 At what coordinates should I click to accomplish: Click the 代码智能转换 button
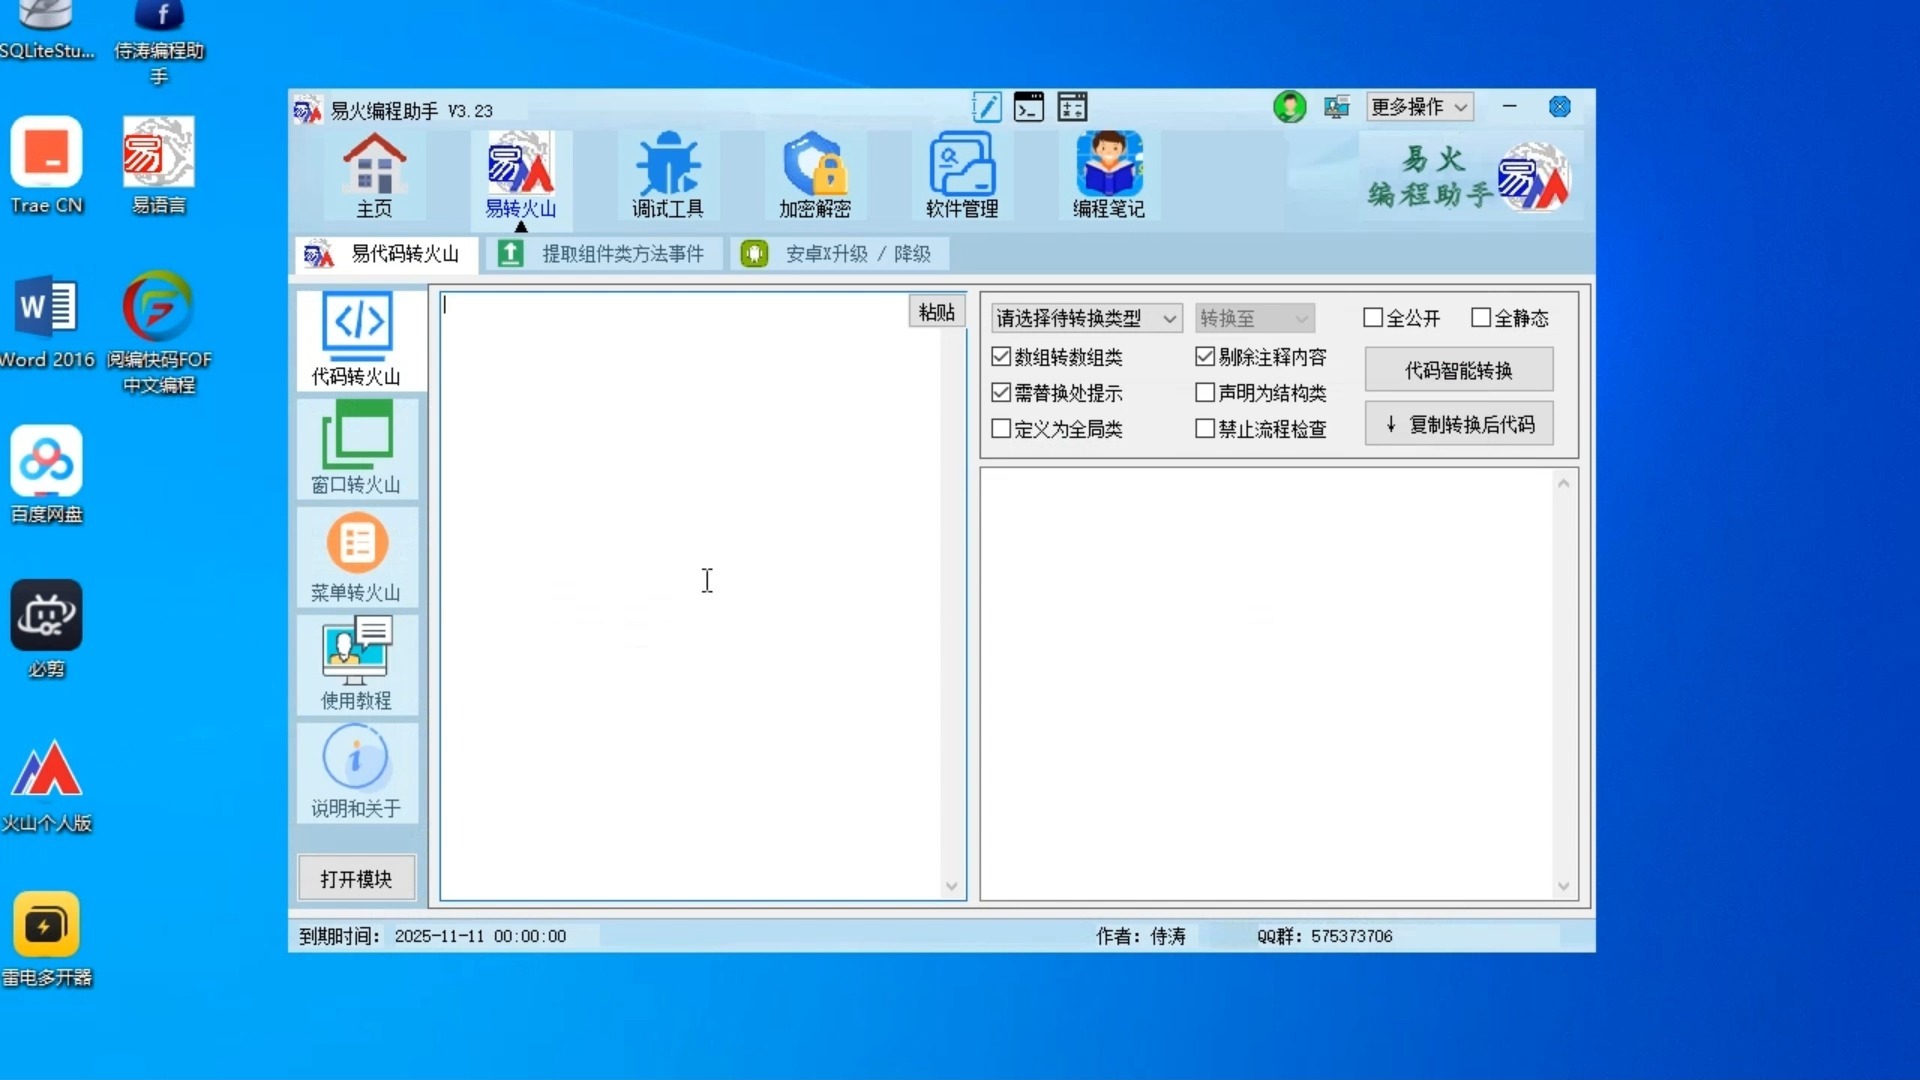coord(1458,370)
